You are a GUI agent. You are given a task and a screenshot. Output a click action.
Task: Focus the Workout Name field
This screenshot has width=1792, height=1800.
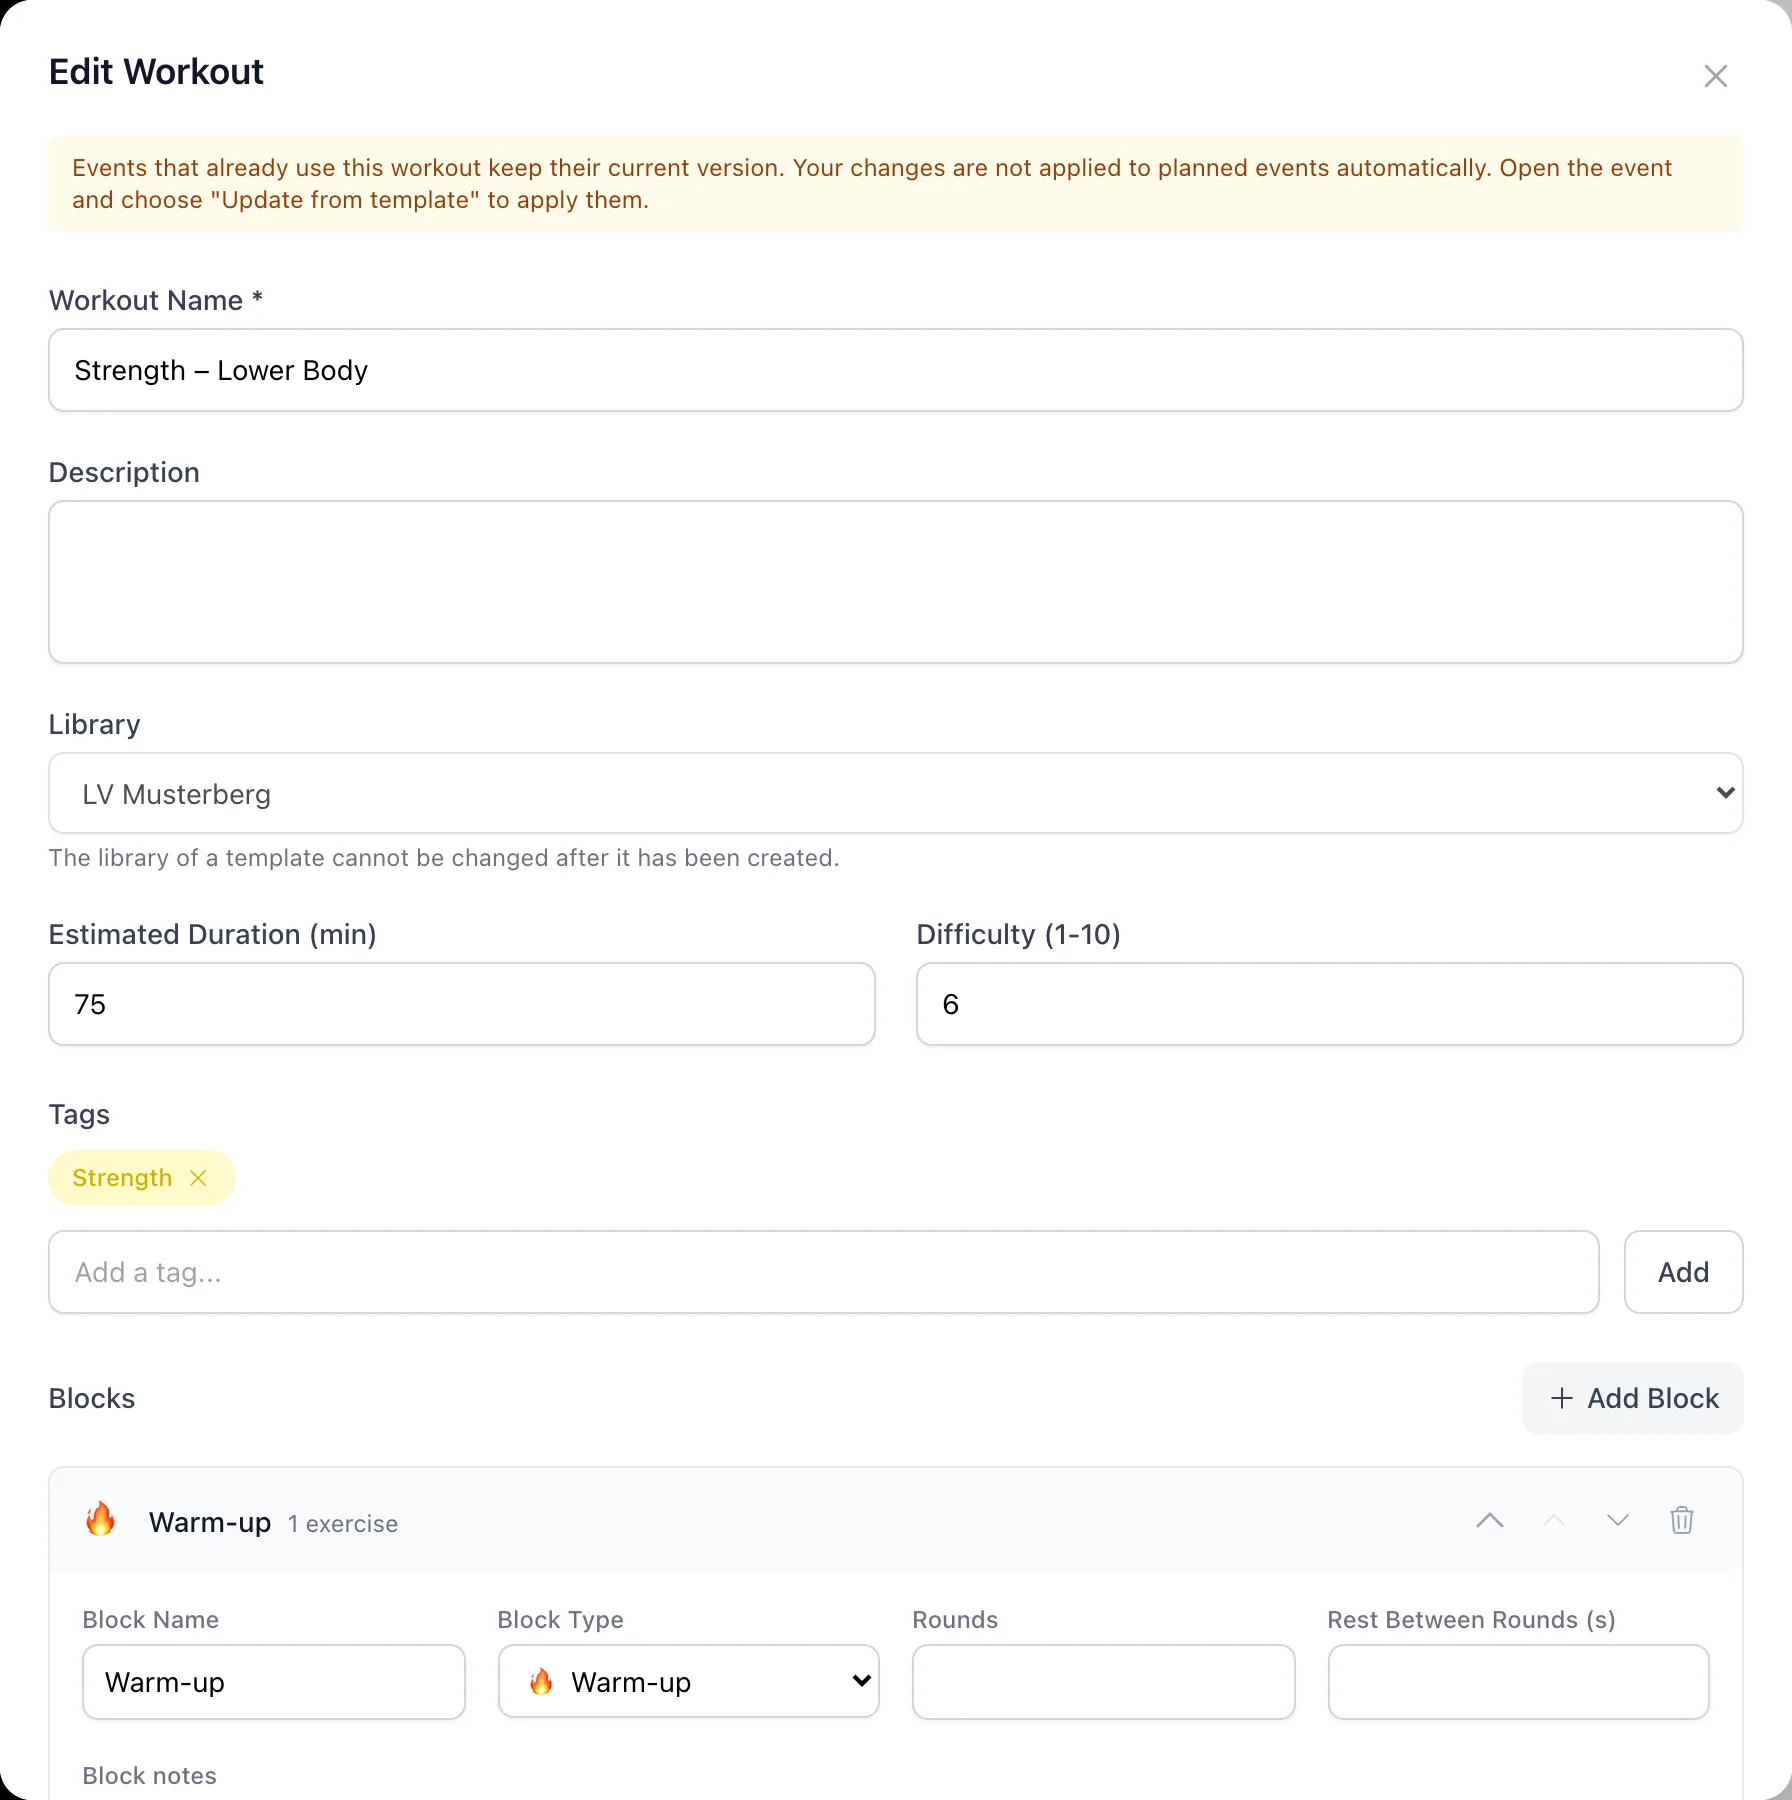click(895, 370)
